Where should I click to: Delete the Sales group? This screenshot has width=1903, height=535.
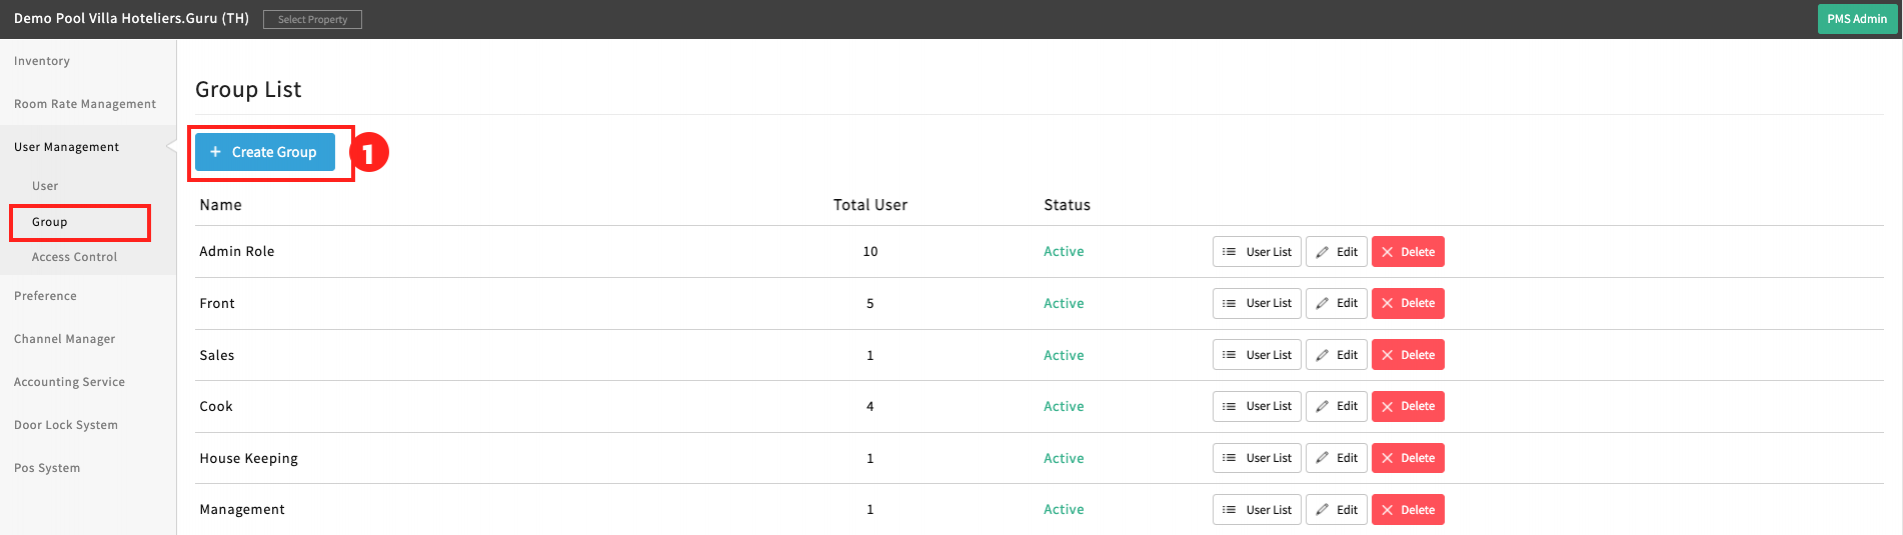[1407, 355]
